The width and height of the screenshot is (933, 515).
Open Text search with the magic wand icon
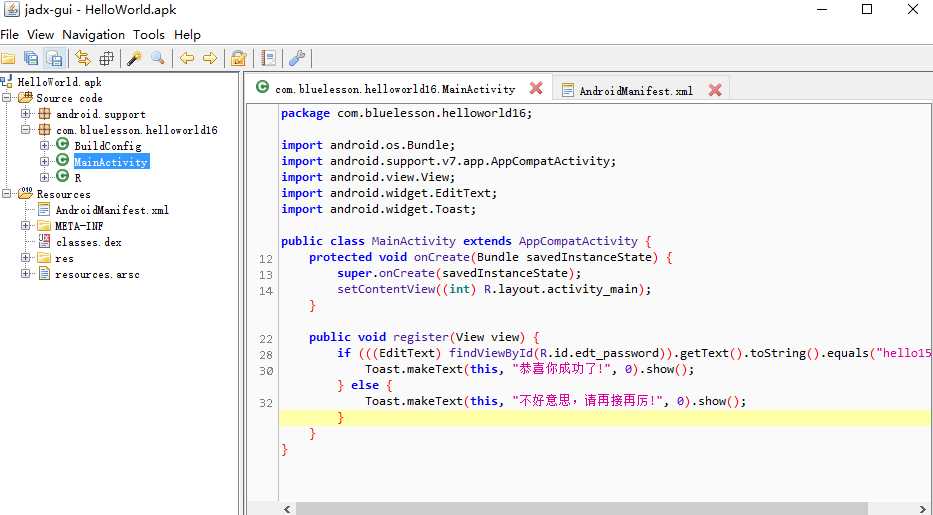click(x=134, y=58)
